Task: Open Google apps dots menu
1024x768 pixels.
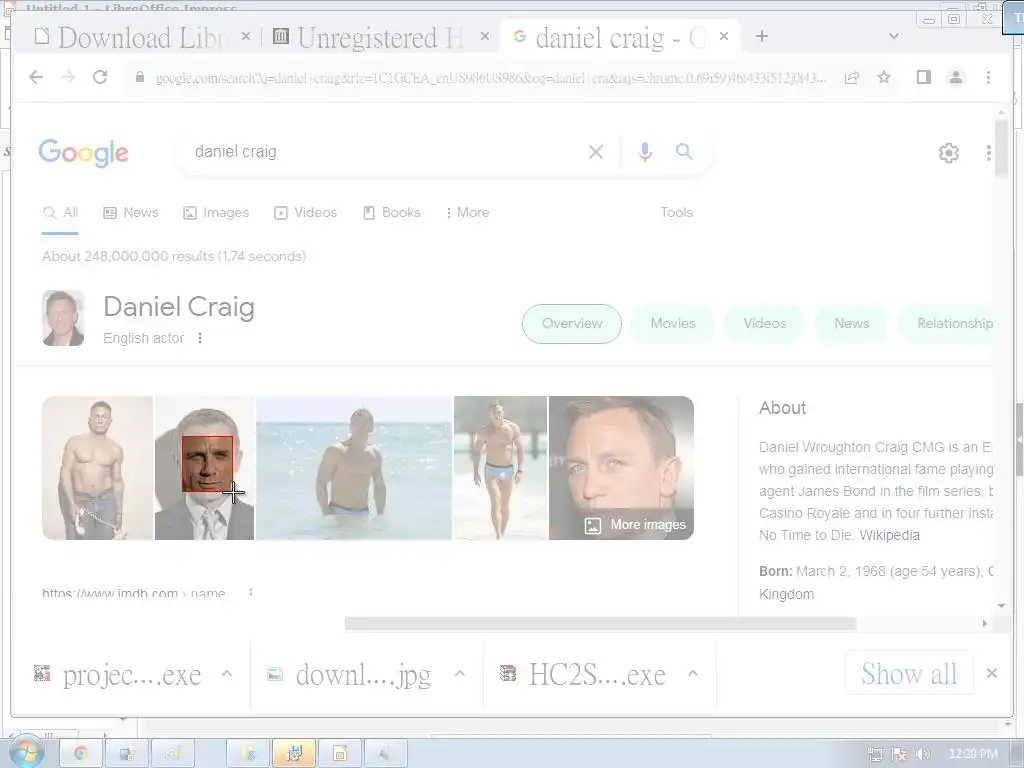Action: tap(989, 153)
